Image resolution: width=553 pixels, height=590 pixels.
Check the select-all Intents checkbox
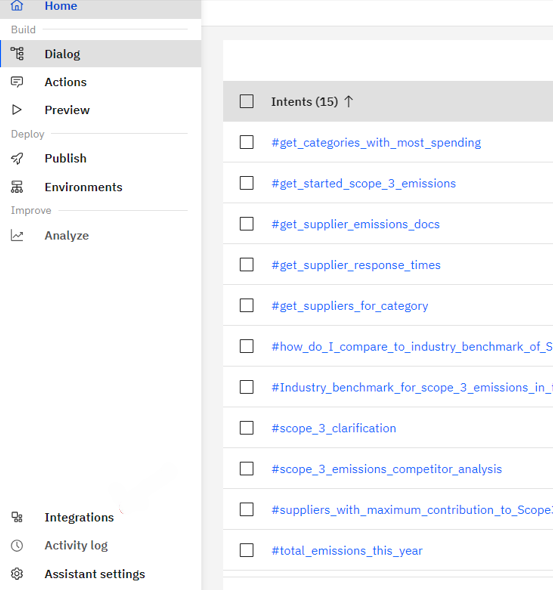246,101
